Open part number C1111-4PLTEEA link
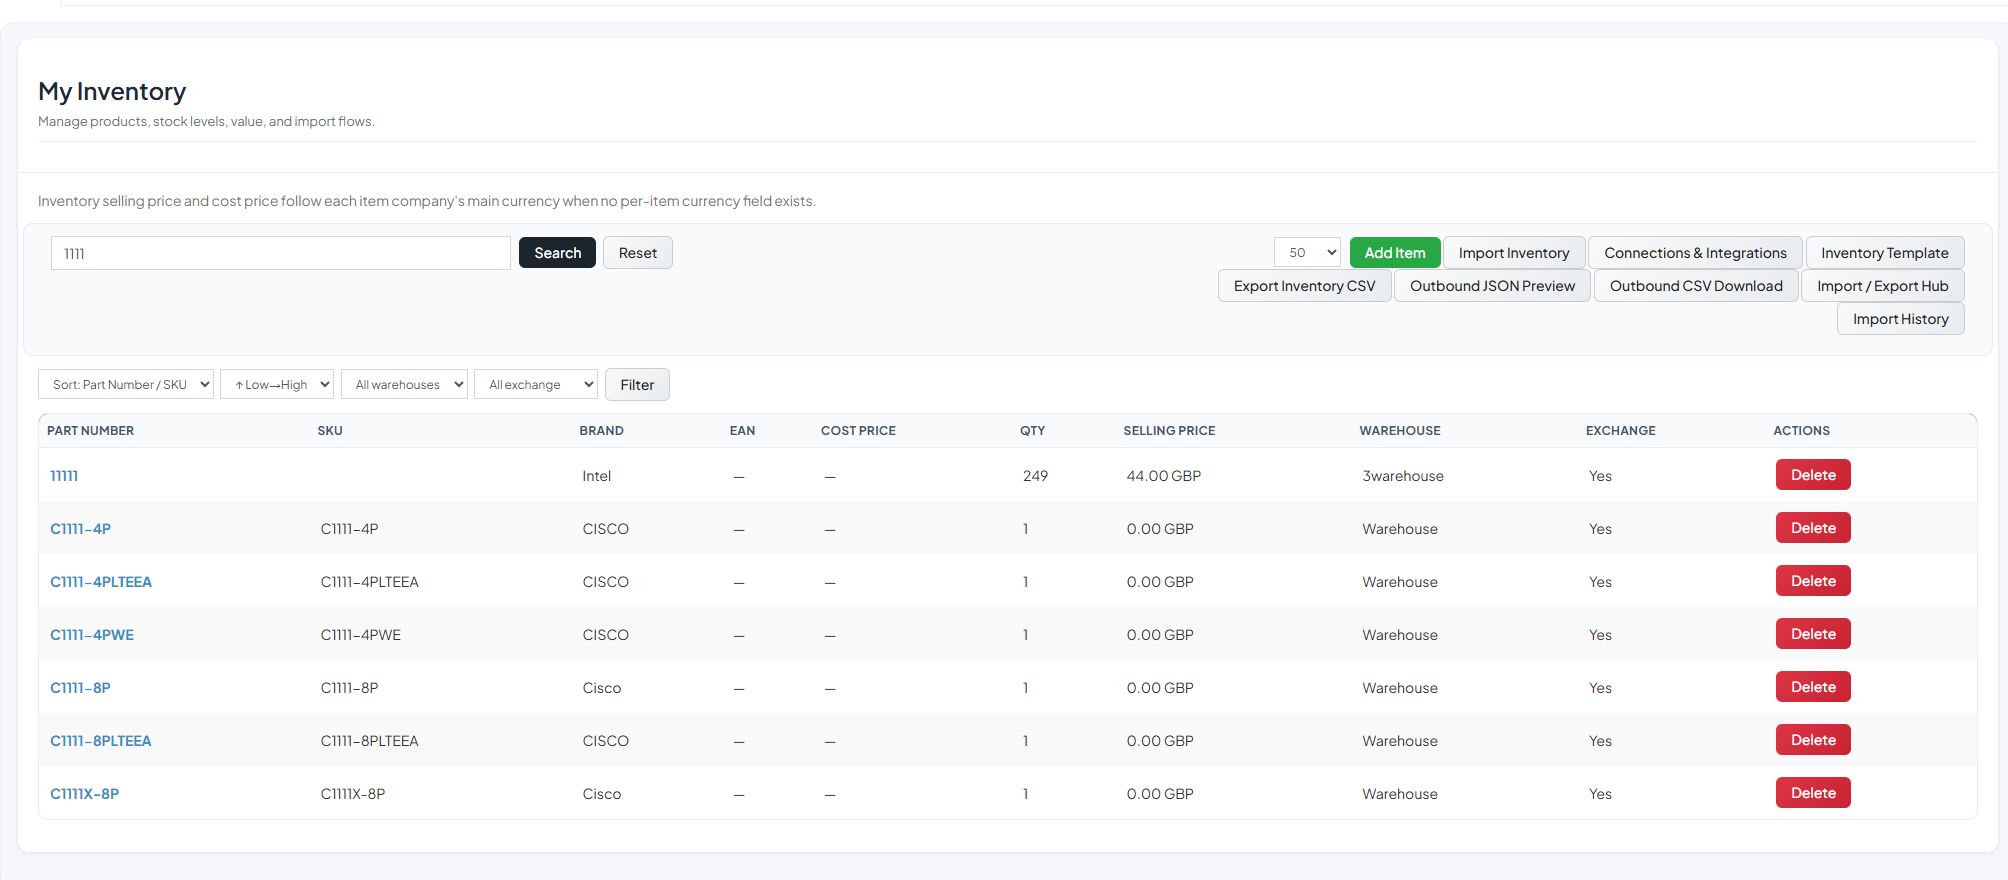The image size is (2008, 880). pos(101,582)
